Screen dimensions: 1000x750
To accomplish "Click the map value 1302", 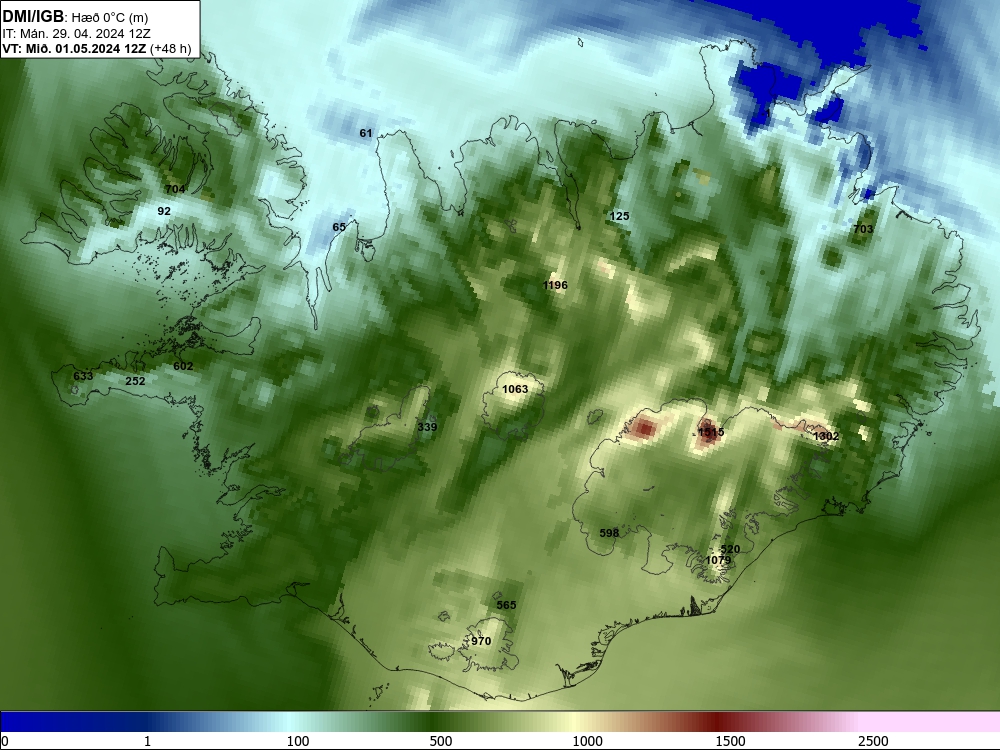I will (x=827, y=436).
